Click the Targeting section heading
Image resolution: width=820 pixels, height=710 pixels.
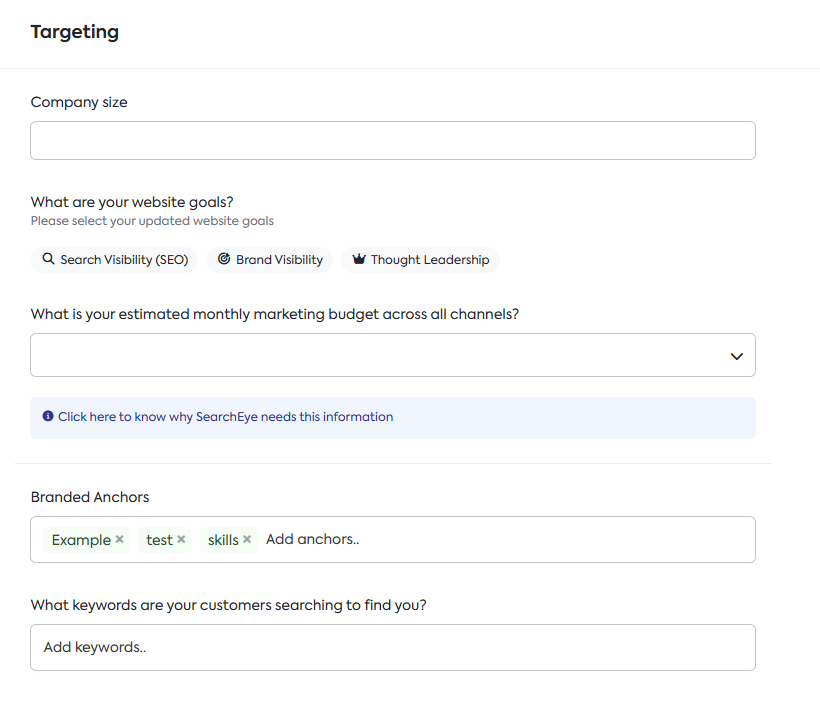pos(75,32)
